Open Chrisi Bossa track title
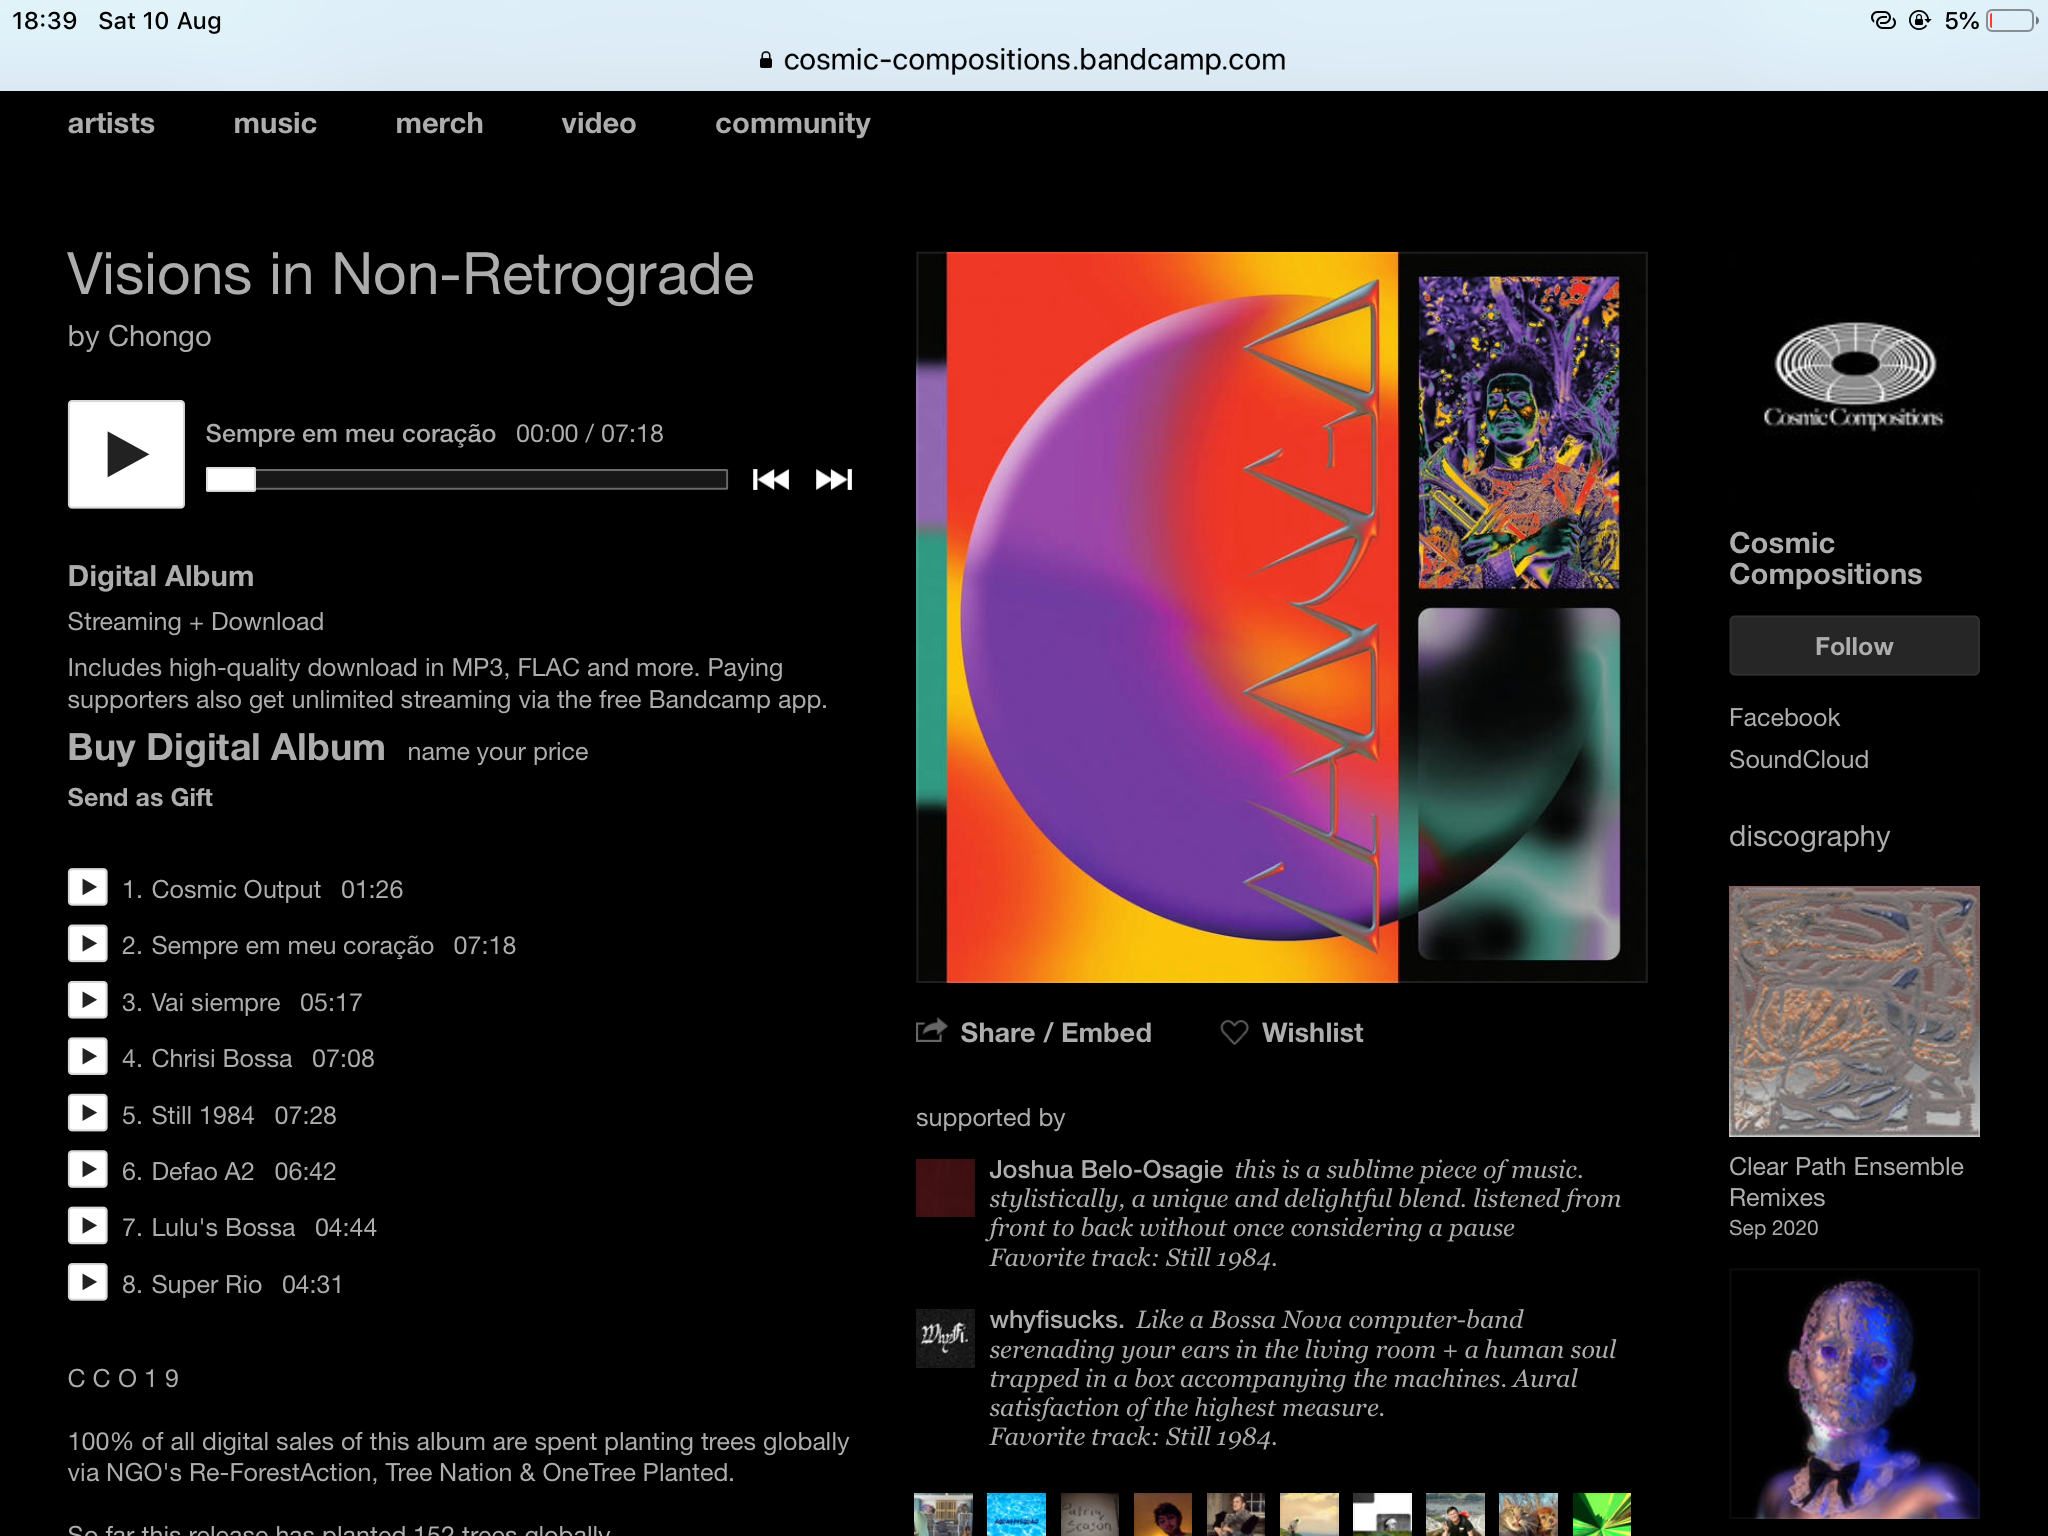 [x=222, y=1058]
